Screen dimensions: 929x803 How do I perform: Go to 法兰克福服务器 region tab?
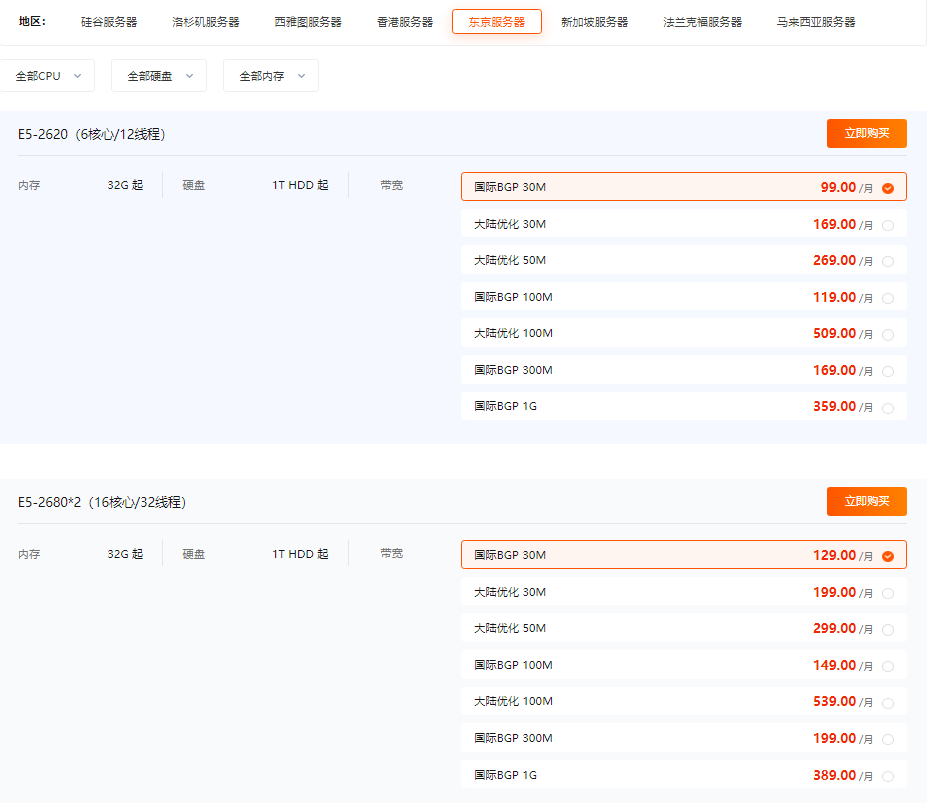pyautogui.click(x=702, y=22)
